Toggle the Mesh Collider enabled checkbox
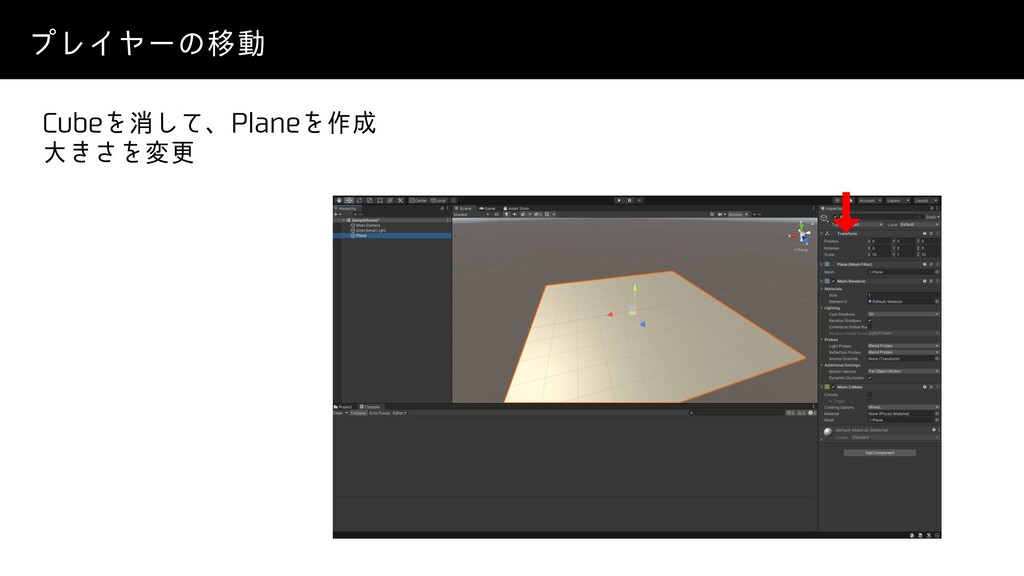Image resolution: width=1024 pixels, height=576 pixels. (834, 387)
